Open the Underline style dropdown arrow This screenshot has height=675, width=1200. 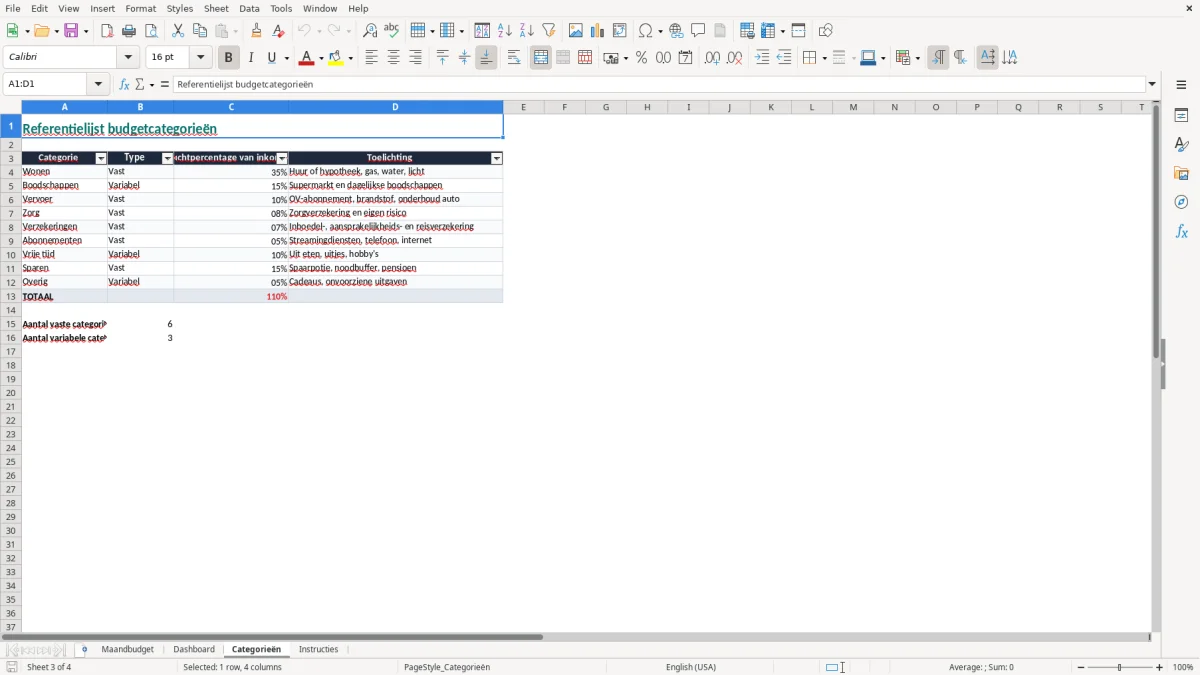click(286, 58)
